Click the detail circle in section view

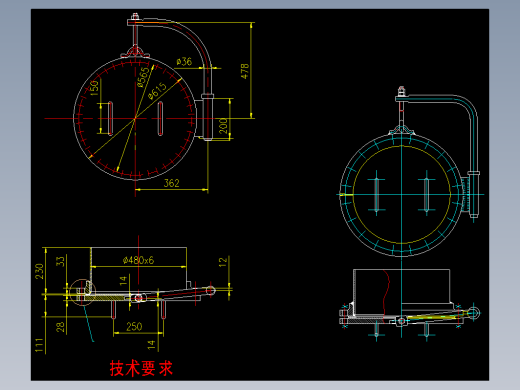click(x=82, y=292)
